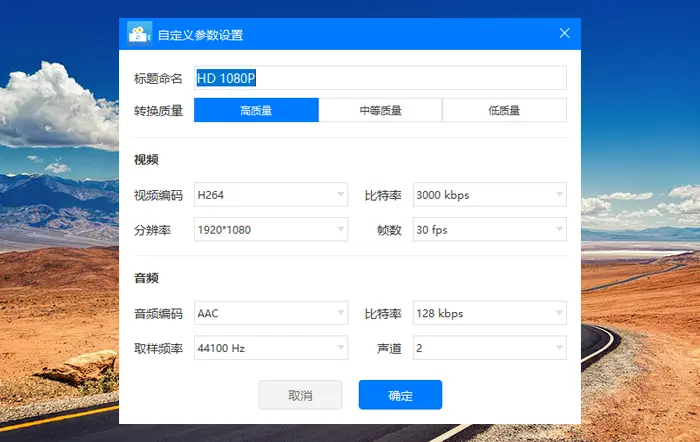
Task: Click the 取样频率 label
Action: pos(158,349)
